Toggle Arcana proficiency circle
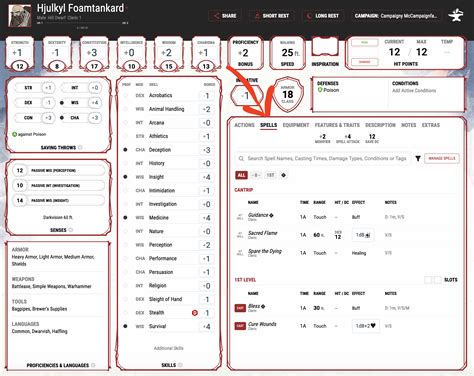The height and width of the screenshot is (376, 474). point(125,123)
